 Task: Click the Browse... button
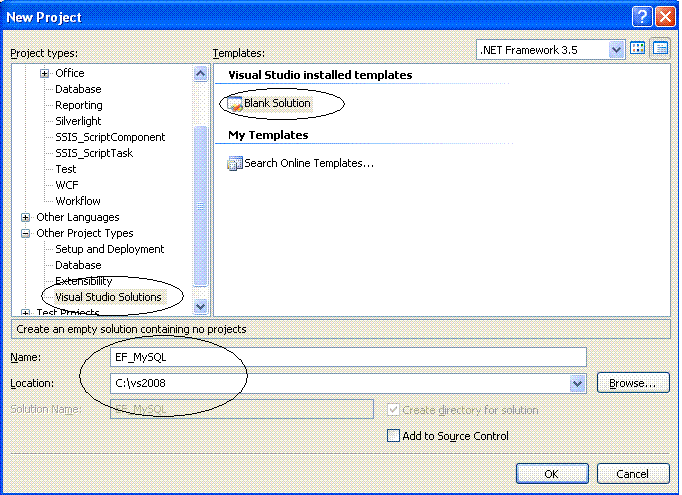[x=632, y=383]
